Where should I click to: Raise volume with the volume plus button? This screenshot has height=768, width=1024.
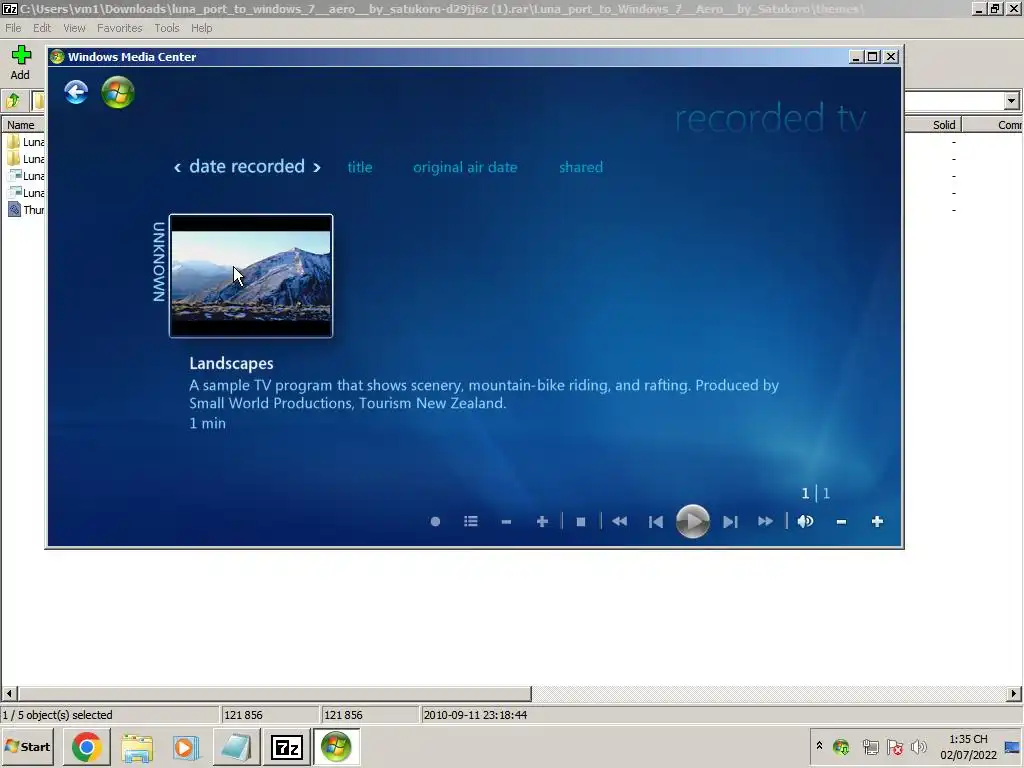(x=877, y=521)
